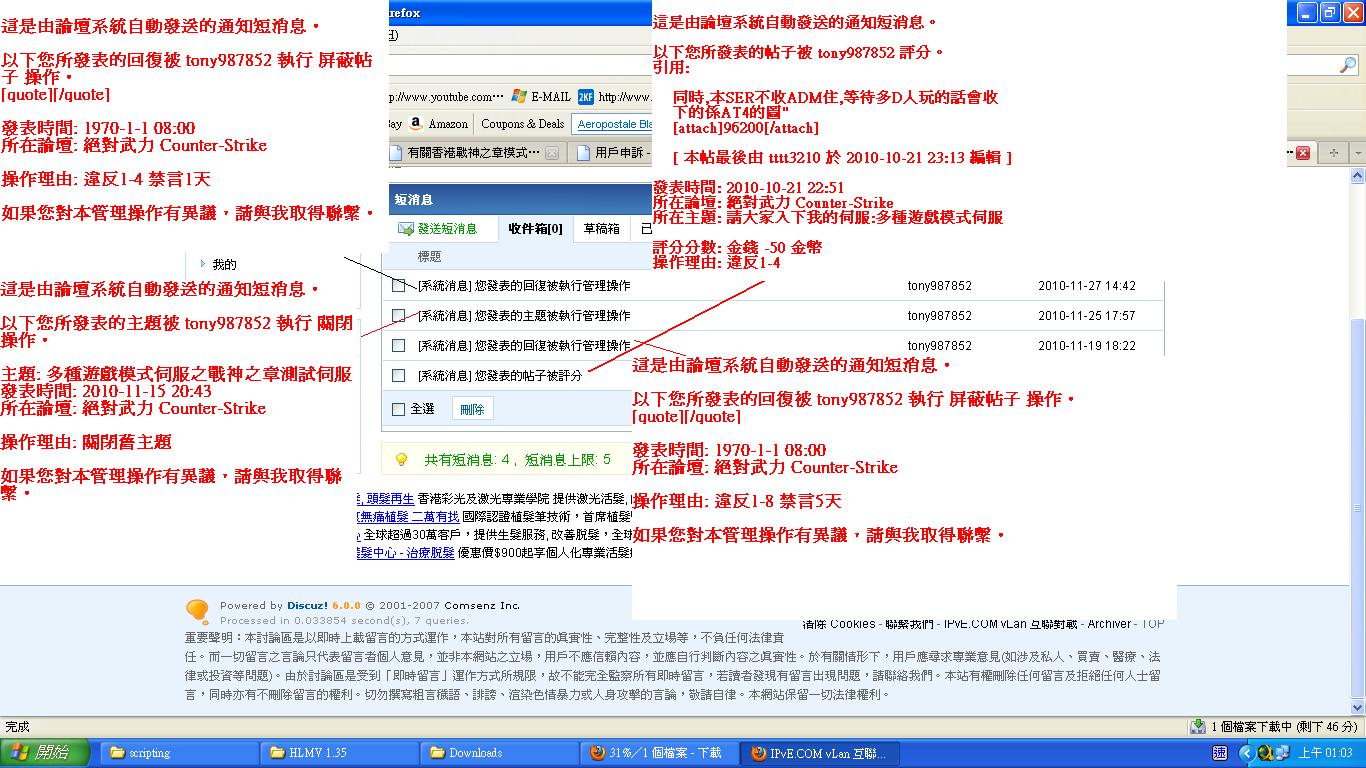Click sender tony987852 in 2010-11-27 14:42 row
The height and width of the screenshot is (768, 1366).
(x=940, y=286)
